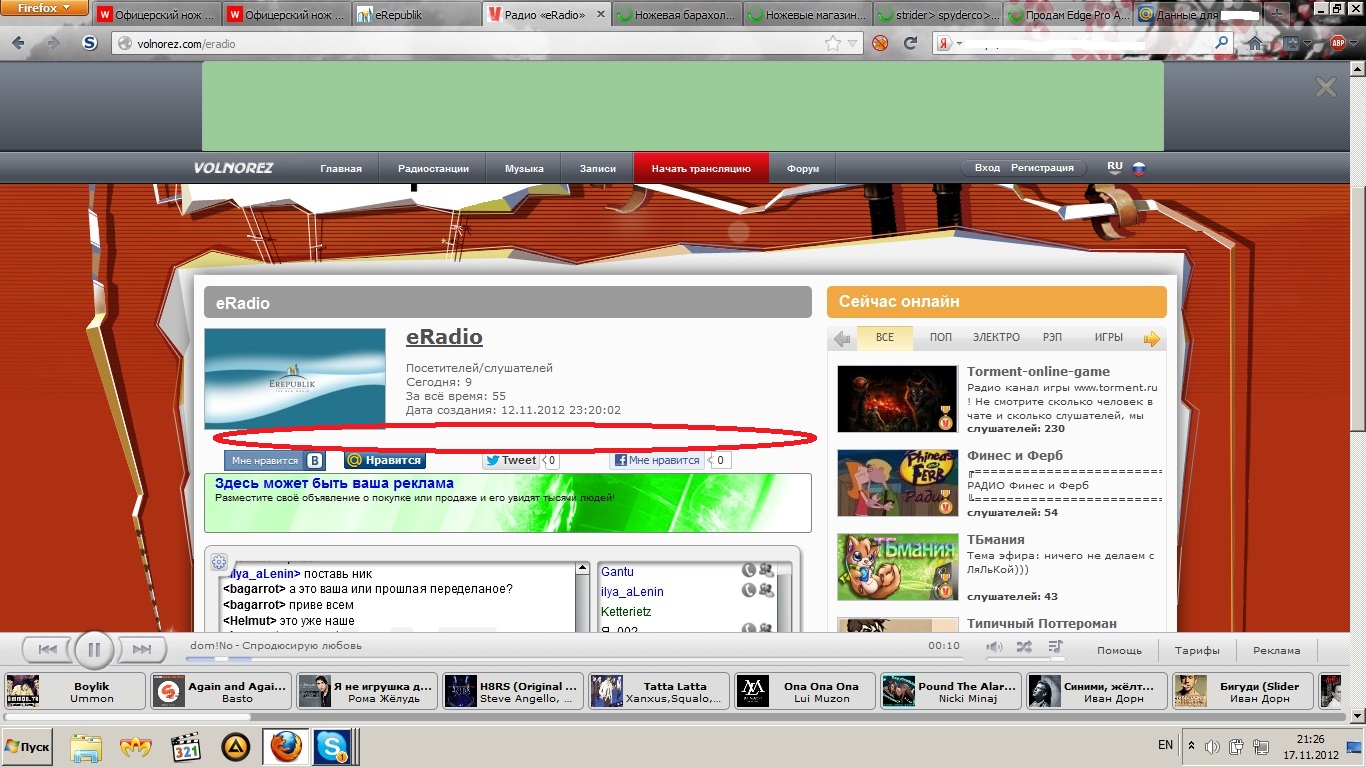Open the playlist icon in player bar

pos(1056,647)
